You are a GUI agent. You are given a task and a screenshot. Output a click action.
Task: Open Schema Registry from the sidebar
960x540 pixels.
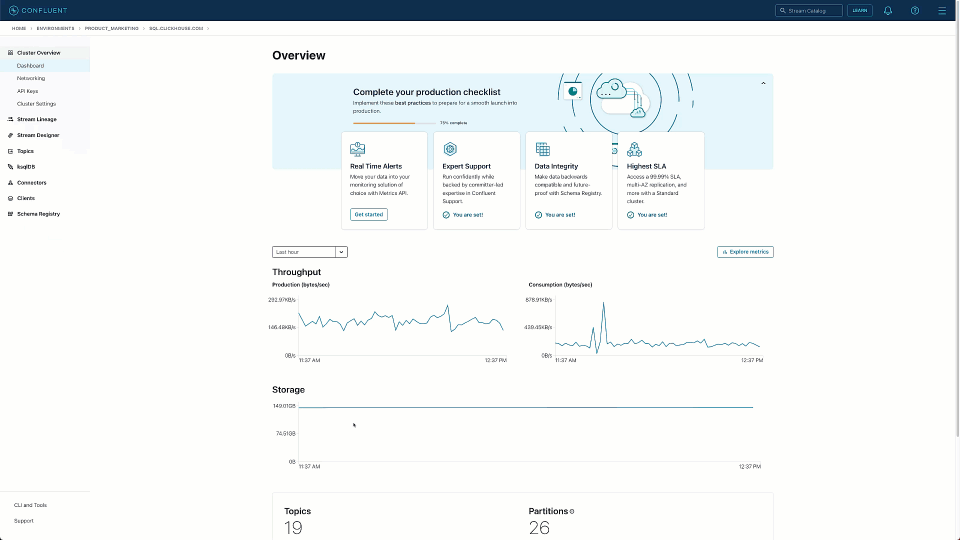tap(38, 214)
